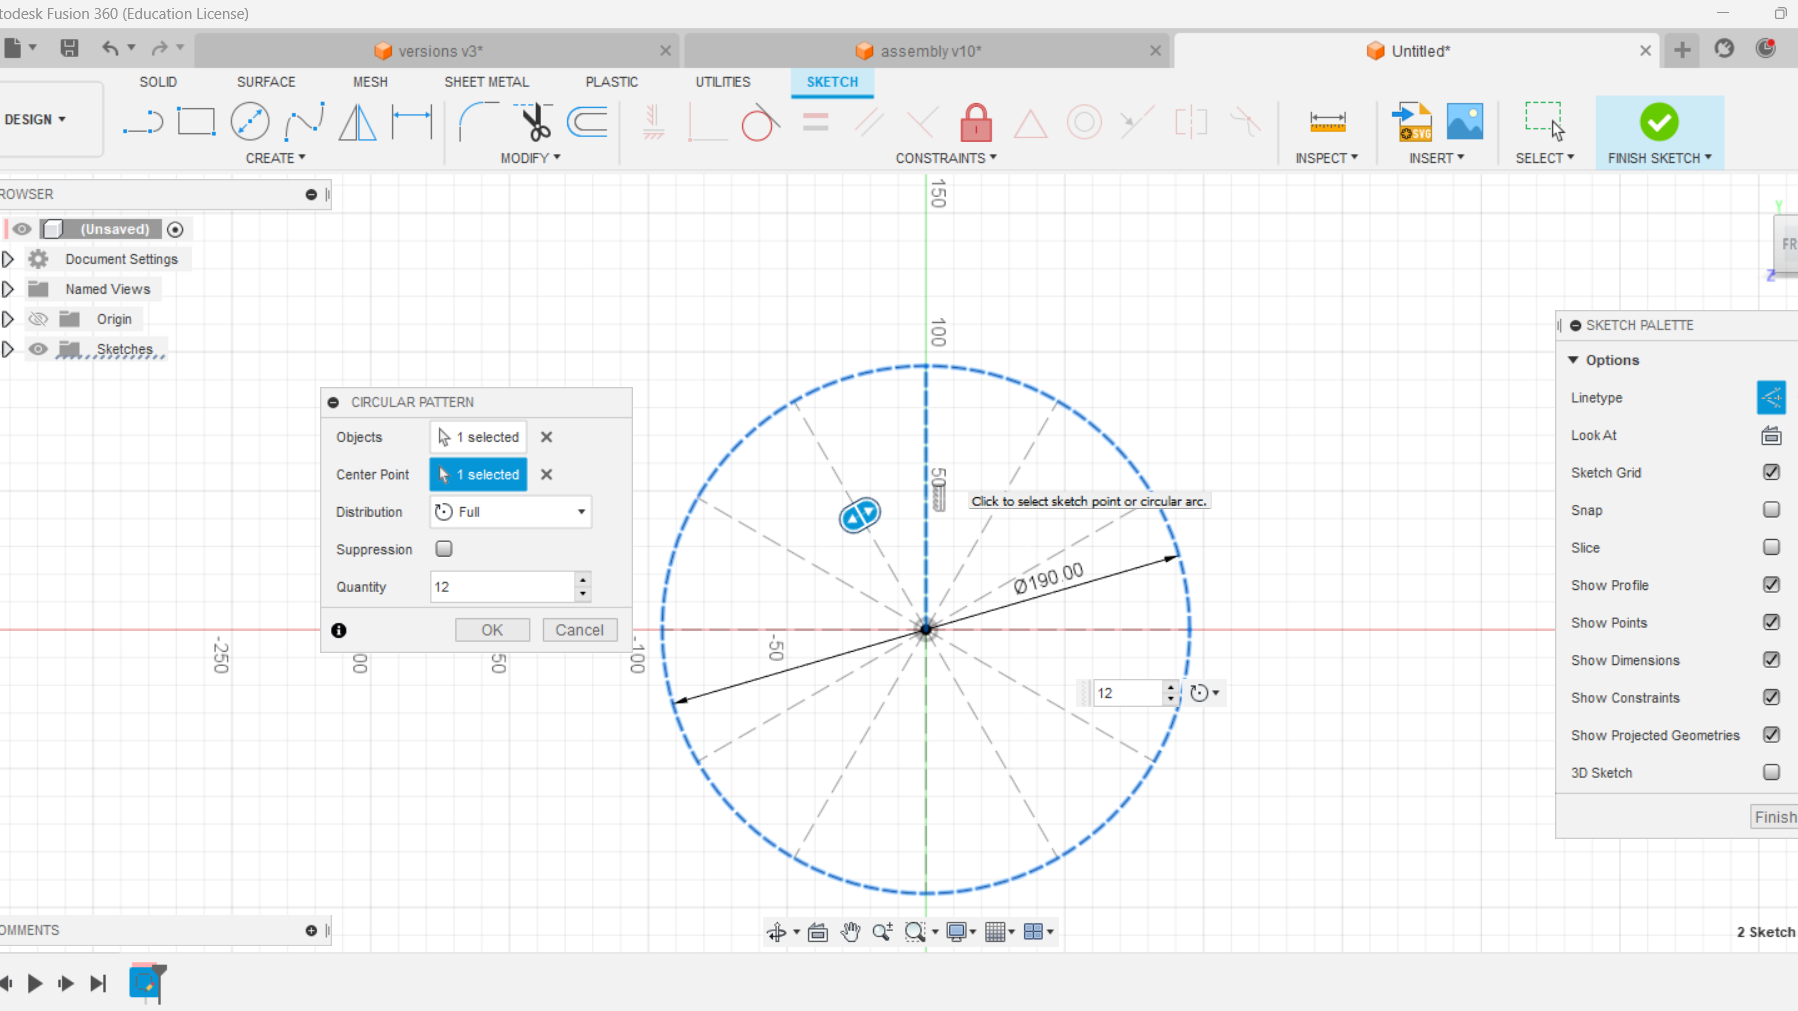Image resolution: width=1798 pixels, height=1011 pixels.
Task: Activate the Center Diameter Circle tool
Action: pyautogui.click(x=250, y=120)
